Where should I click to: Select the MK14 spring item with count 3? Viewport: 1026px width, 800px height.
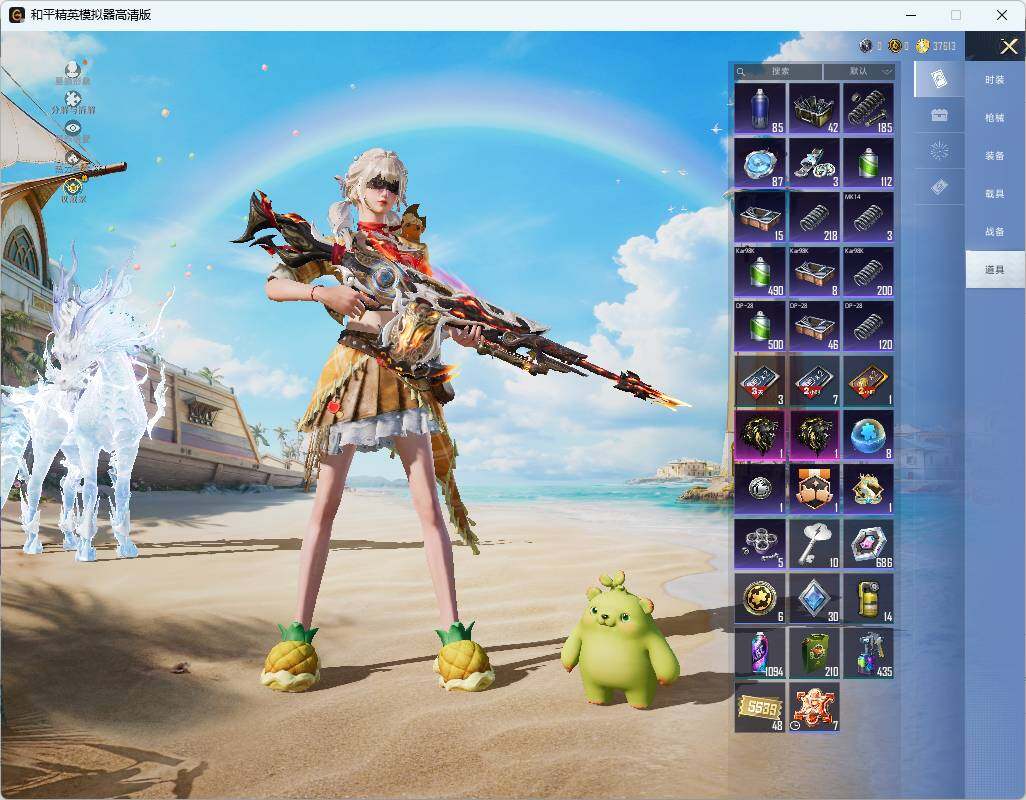click(x=868, y=217)
